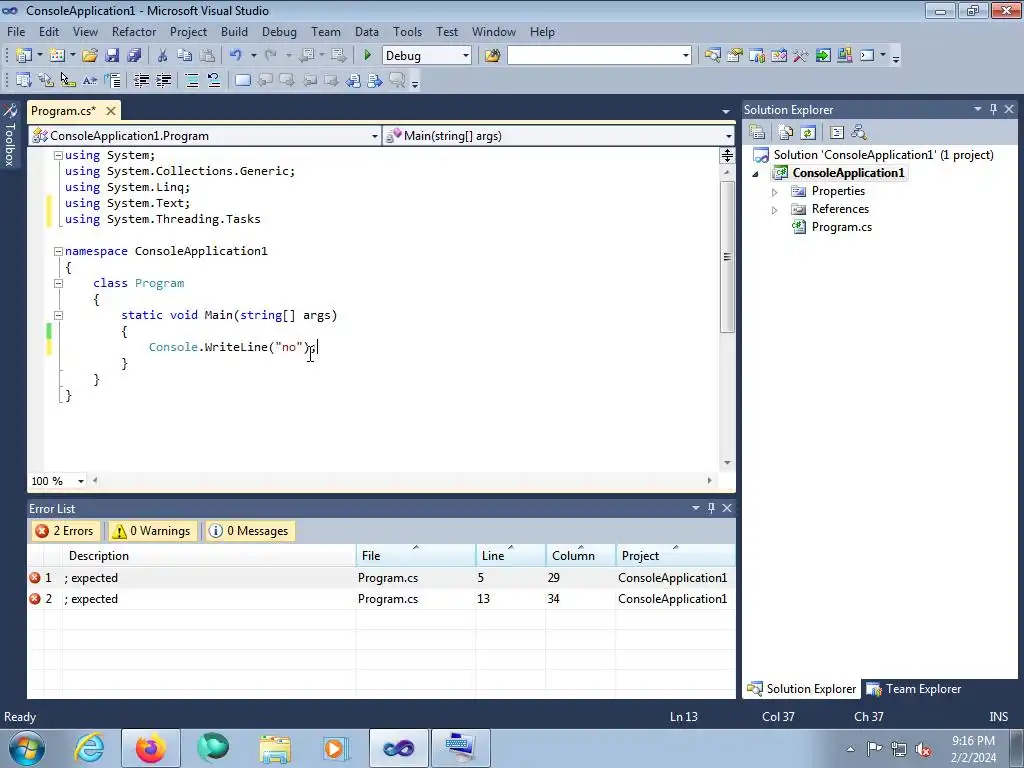Open the Debug menu
This screenshot has width=1024, height=768.
tap(279, 31)
